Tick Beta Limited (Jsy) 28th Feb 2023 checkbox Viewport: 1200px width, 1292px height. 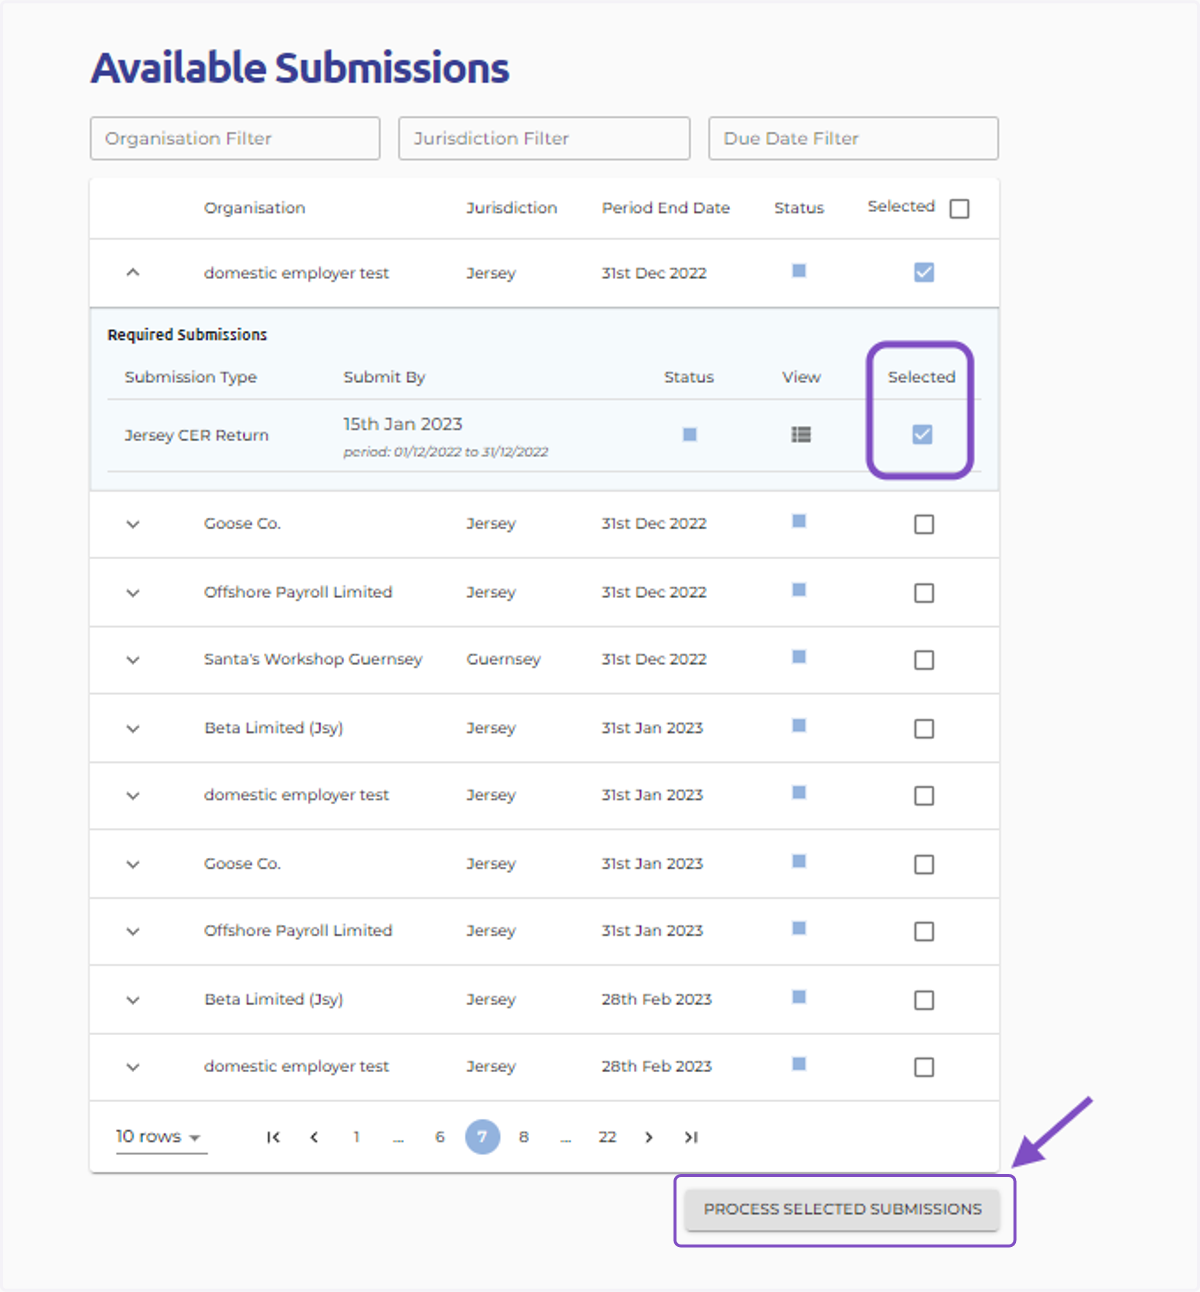pos(924,1000)
